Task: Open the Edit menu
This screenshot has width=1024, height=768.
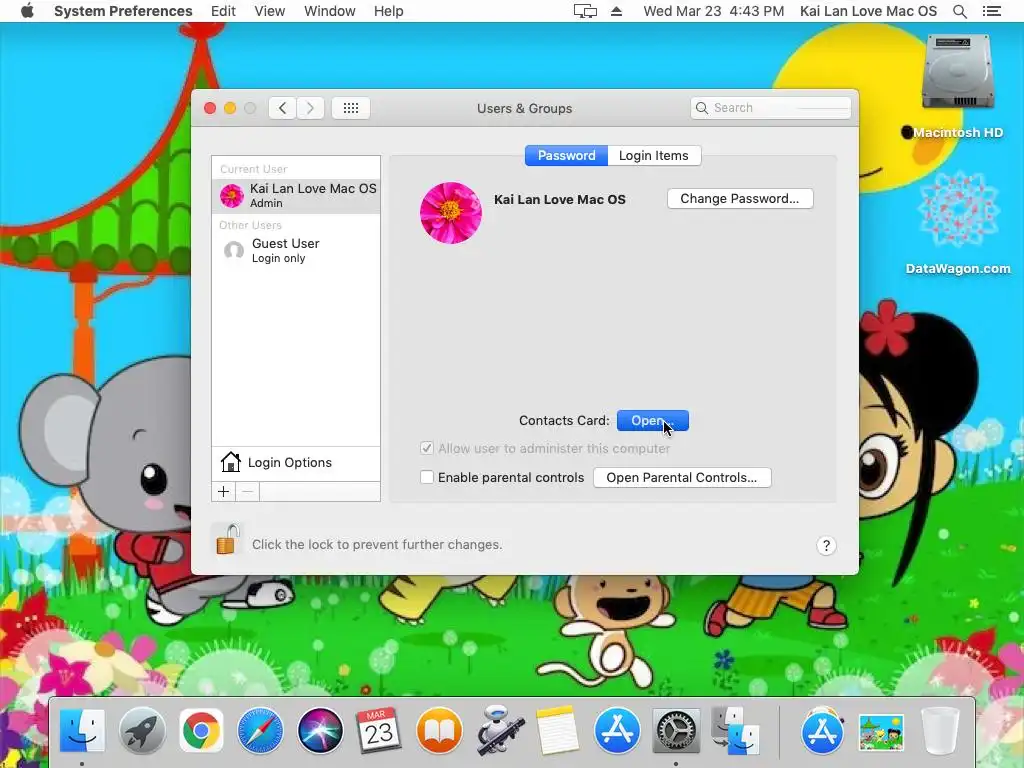Action: pyautogui.click(x=223, y=11)
